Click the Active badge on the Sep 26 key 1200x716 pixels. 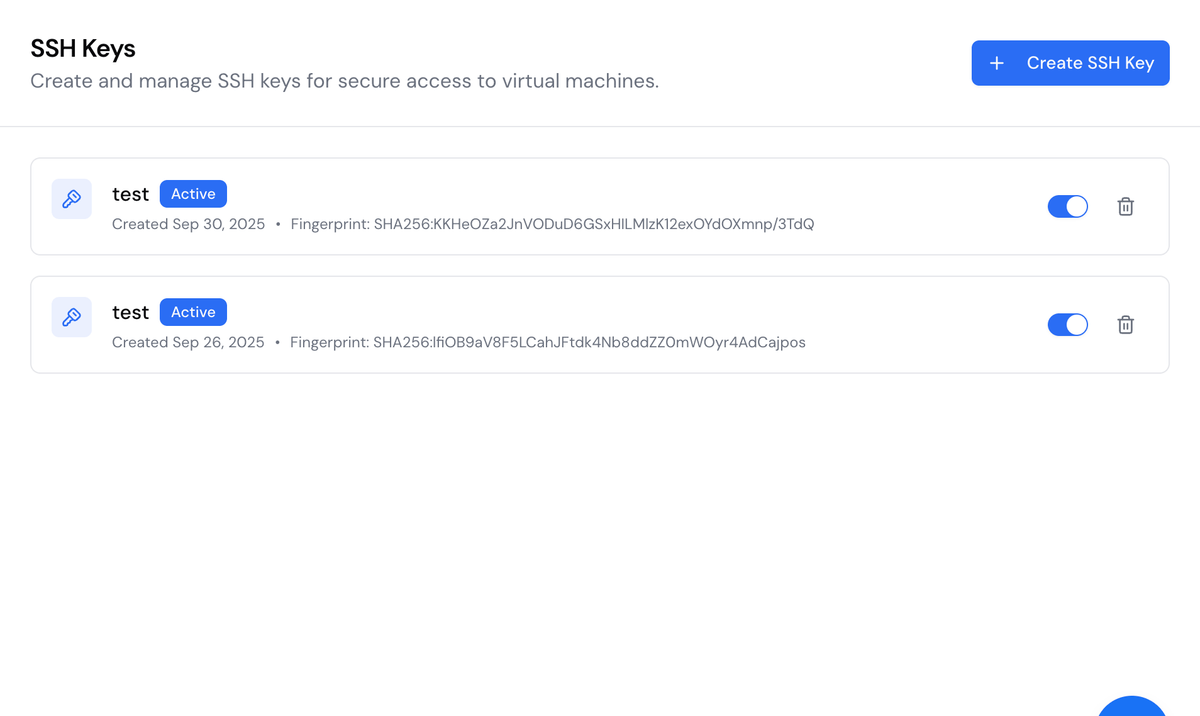click(x=193, y=312)
